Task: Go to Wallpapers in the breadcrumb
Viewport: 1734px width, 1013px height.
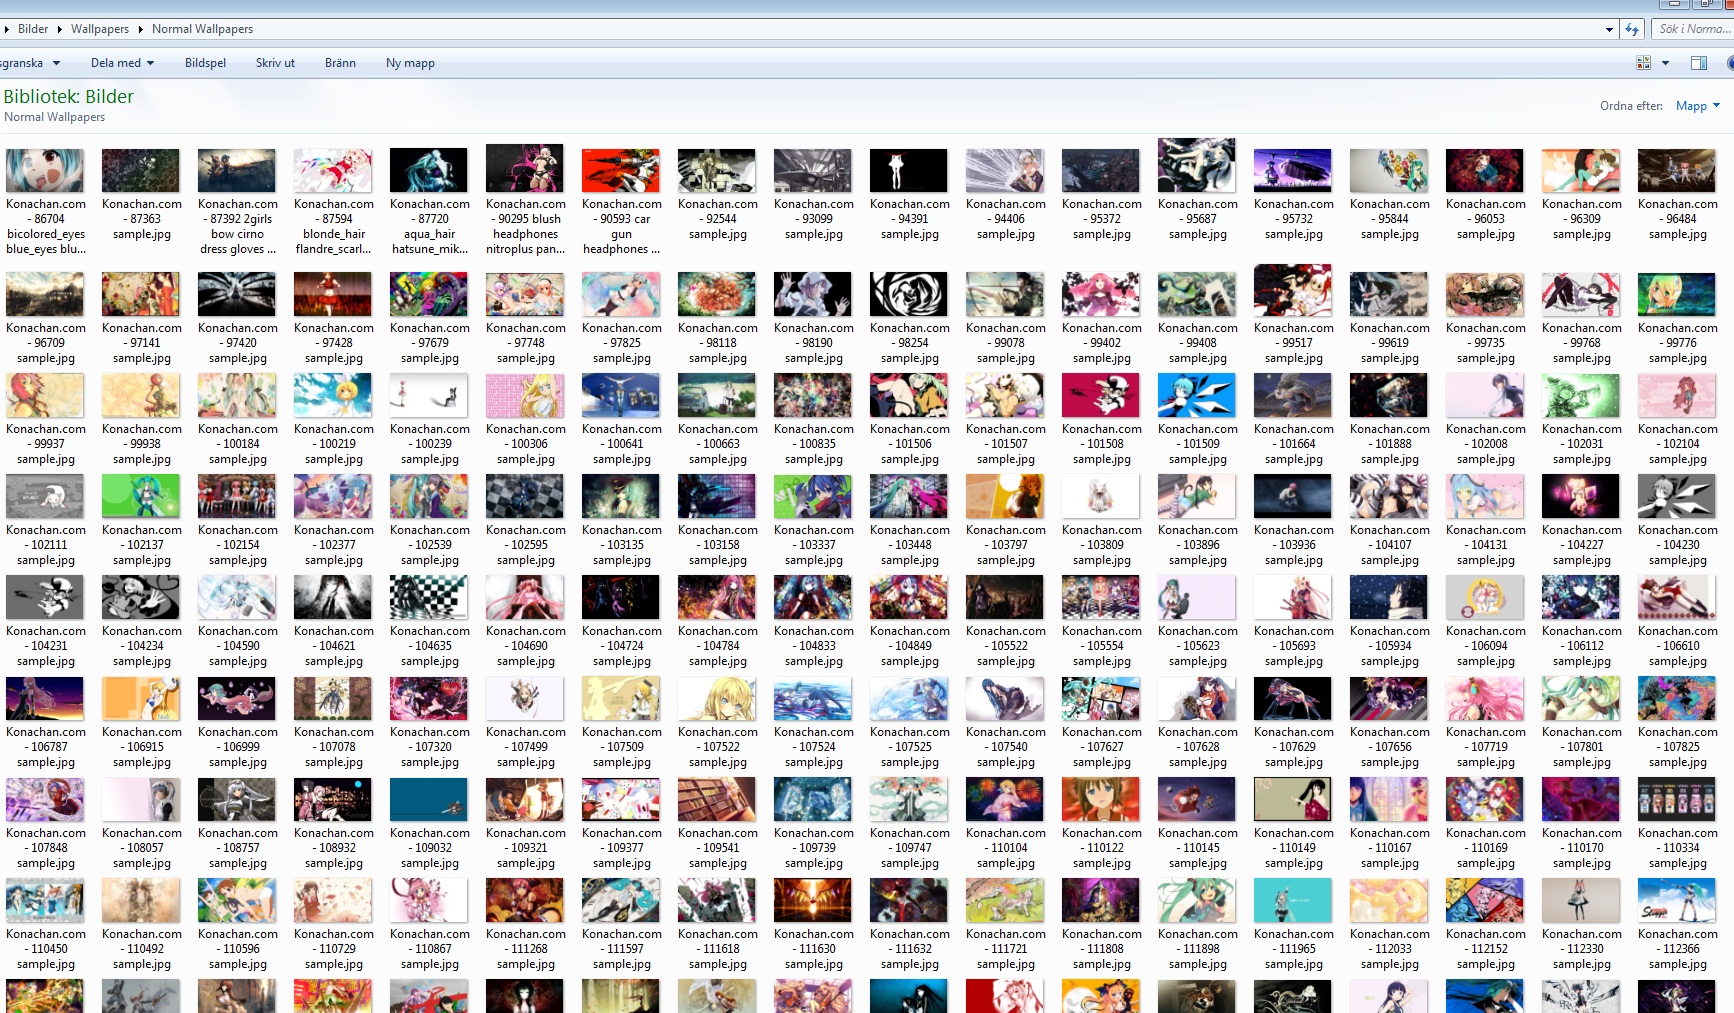Action: 100,29
